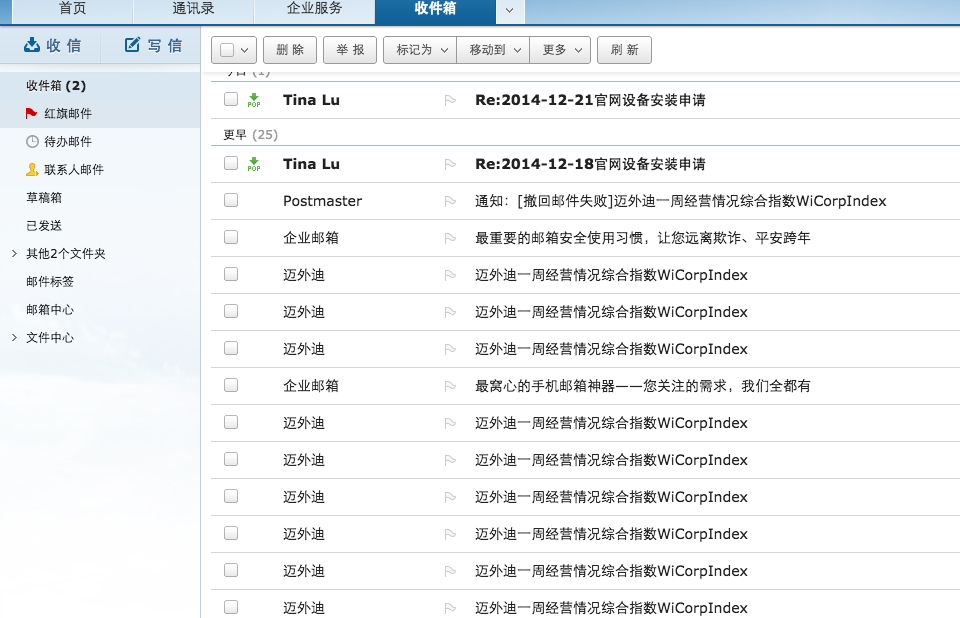Flag the 最重要的邮箱安全使用习惯 email
This screenshot has width=960, height=618.
[x=450, y=238]
